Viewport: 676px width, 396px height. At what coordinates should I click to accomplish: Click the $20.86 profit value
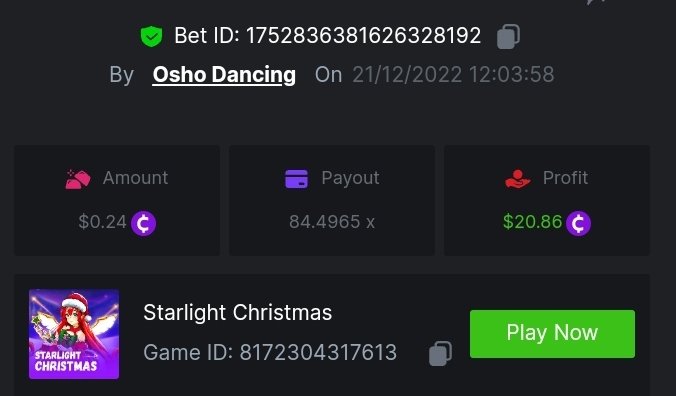click(x=532, y=222)
